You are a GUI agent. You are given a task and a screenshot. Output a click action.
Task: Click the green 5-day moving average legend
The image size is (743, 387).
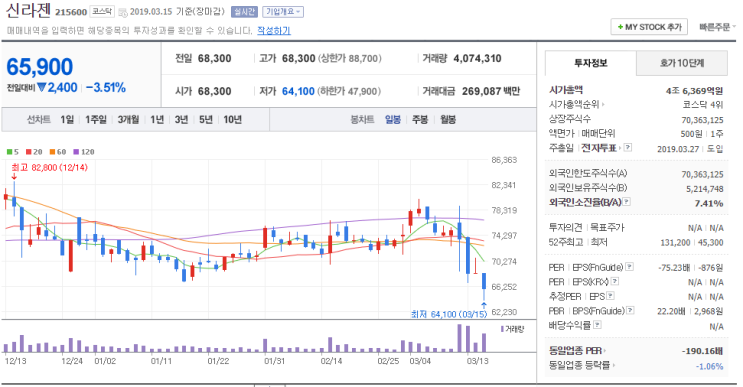[13, 152]
